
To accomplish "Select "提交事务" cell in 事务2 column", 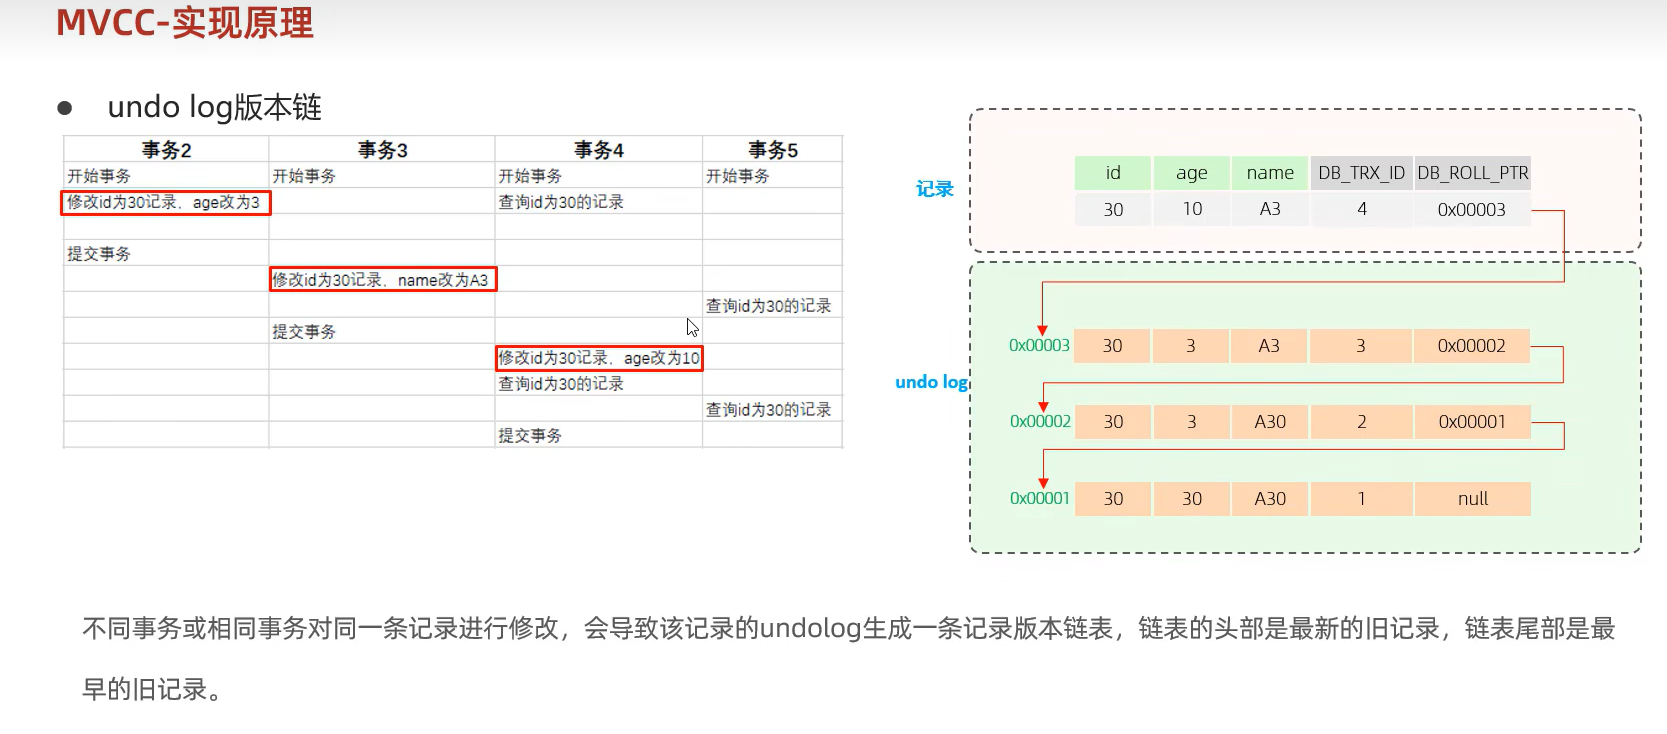I will coord(166,254).
